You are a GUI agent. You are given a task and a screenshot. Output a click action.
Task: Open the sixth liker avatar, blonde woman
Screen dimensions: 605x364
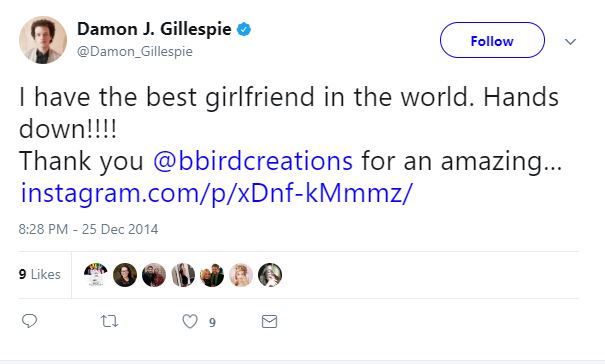point(241,275)
